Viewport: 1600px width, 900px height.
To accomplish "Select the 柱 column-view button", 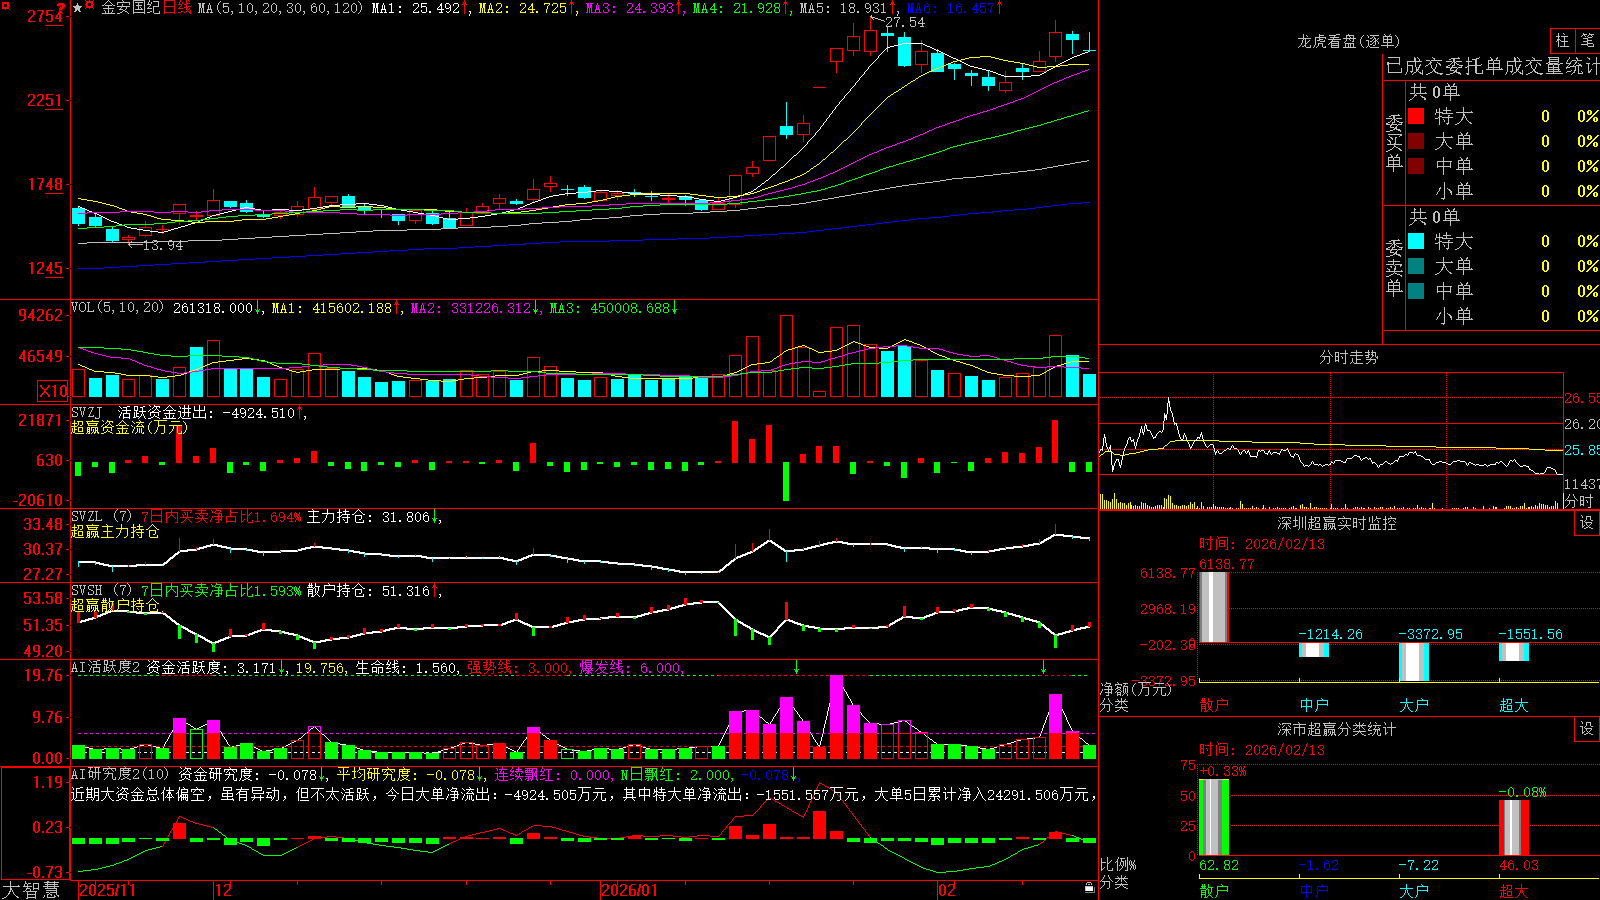I will point(1562,41).
